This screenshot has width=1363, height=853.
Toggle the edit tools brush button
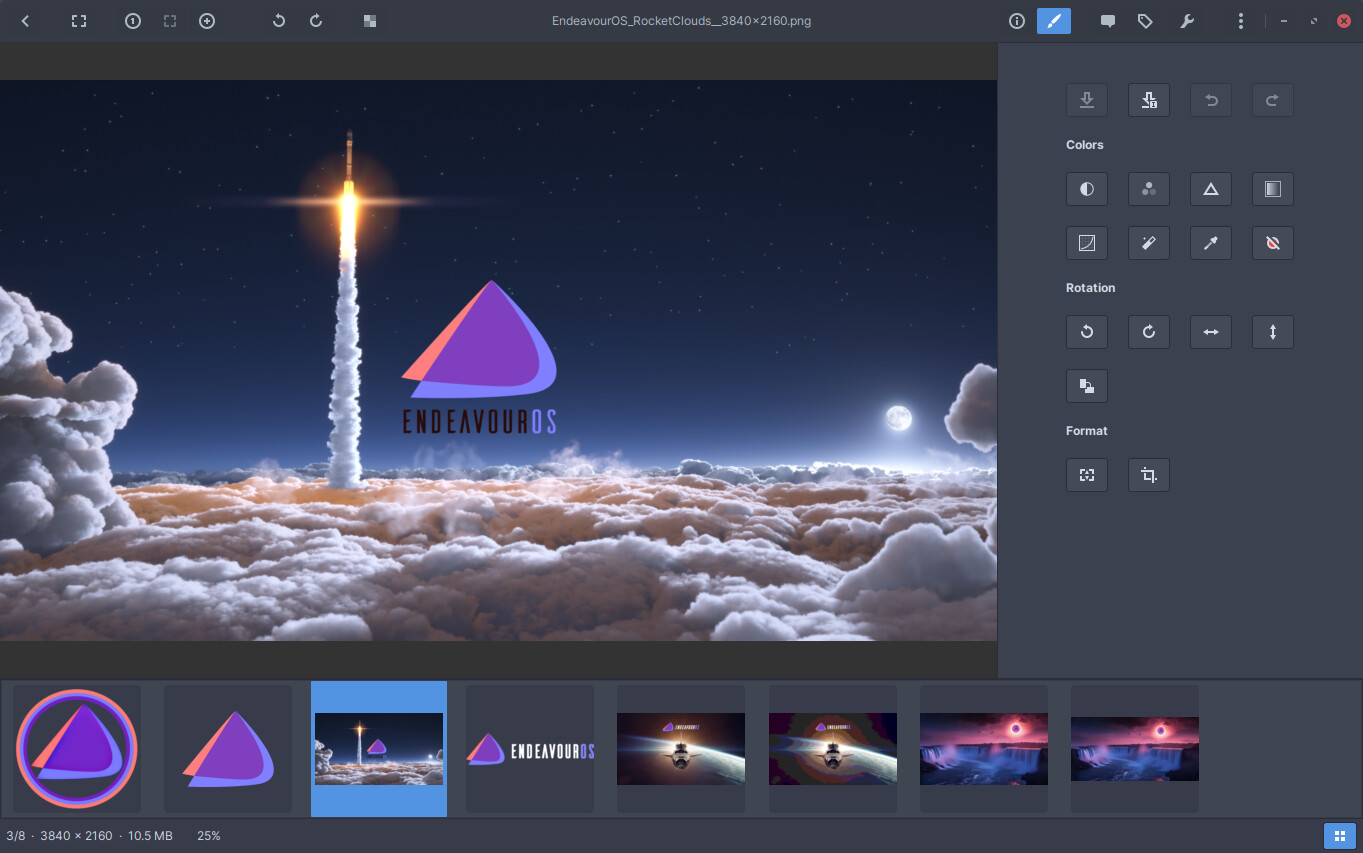(1054, 21)
